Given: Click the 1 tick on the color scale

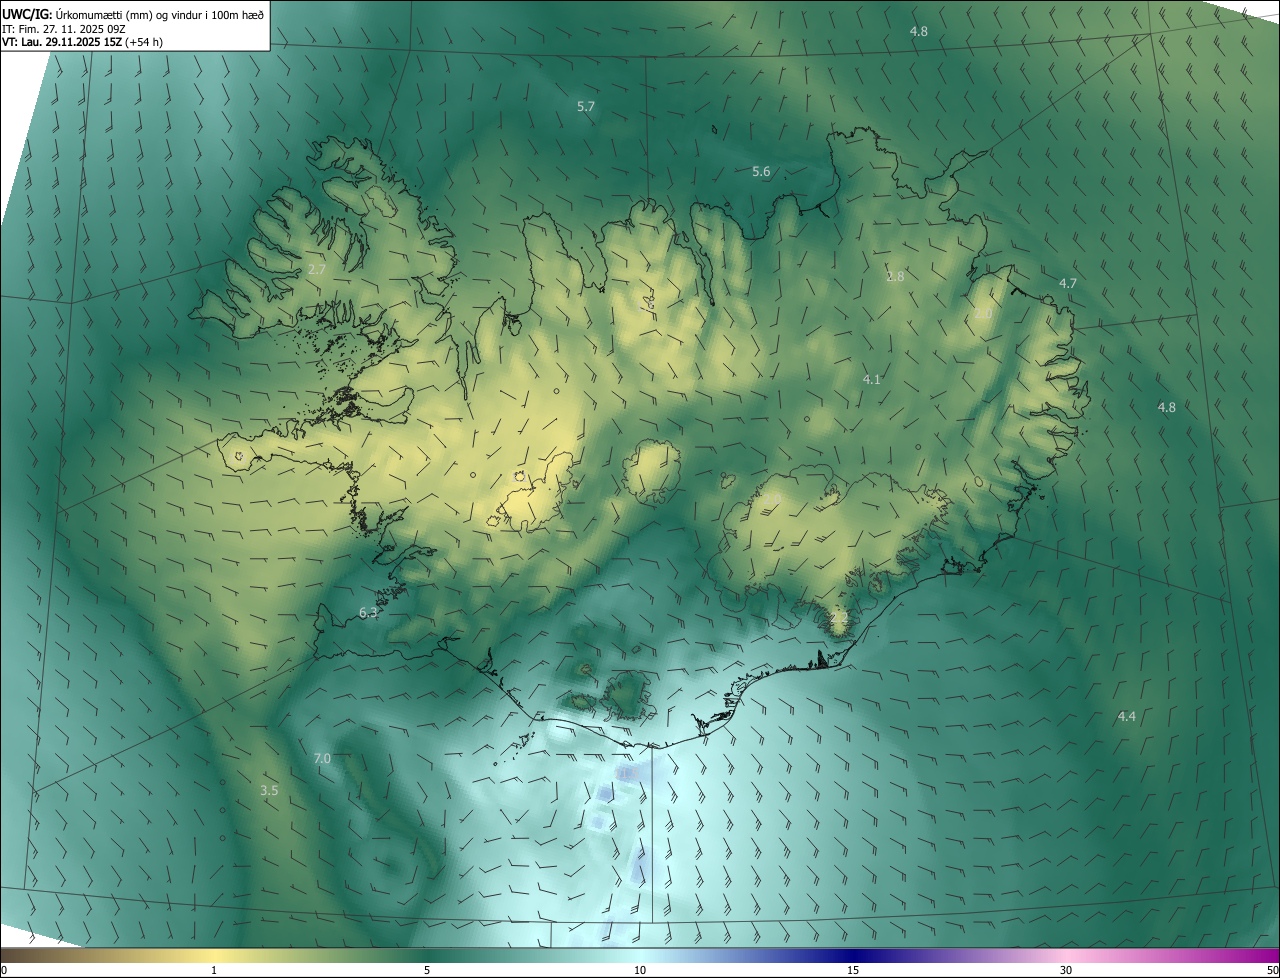Looking at the screenshot, I should click(214, 970).
